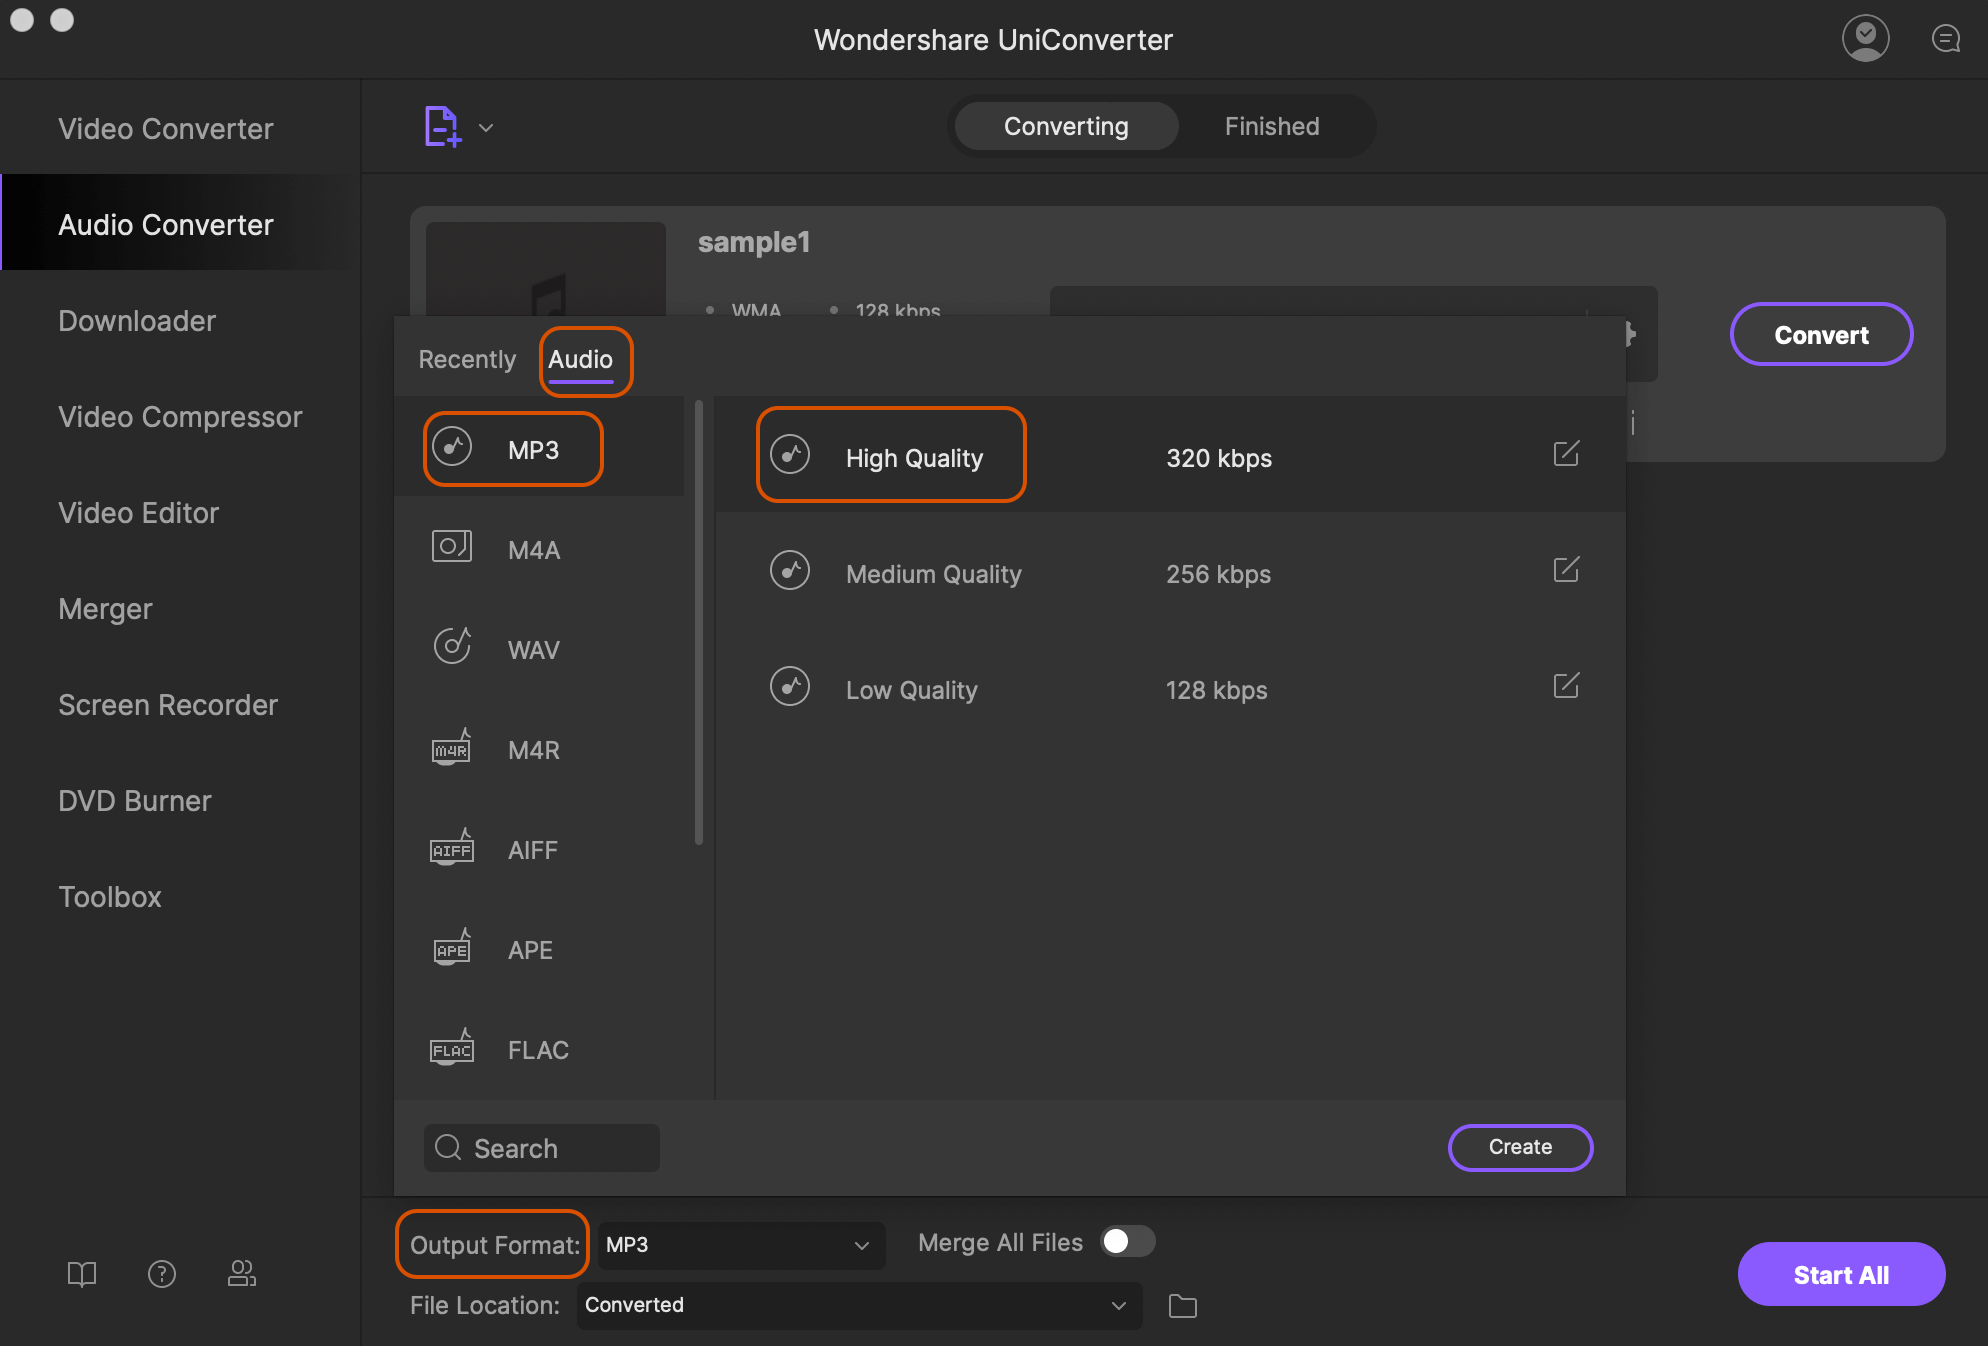Image resolution: width=1988 pixels, height=1346 pixels.
Task: Switch to Recently used formats tab
Action: coord(465,358)
